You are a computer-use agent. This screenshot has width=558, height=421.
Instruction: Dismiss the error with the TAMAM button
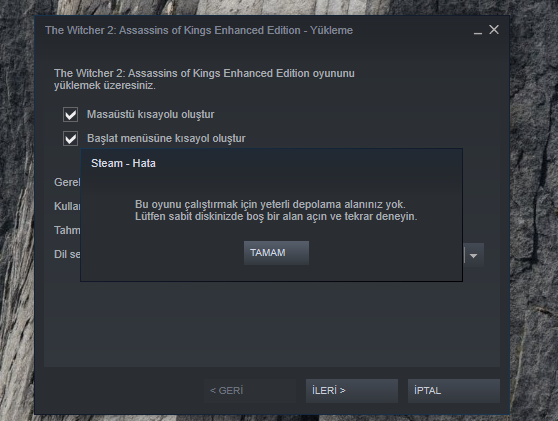[276, 253]
